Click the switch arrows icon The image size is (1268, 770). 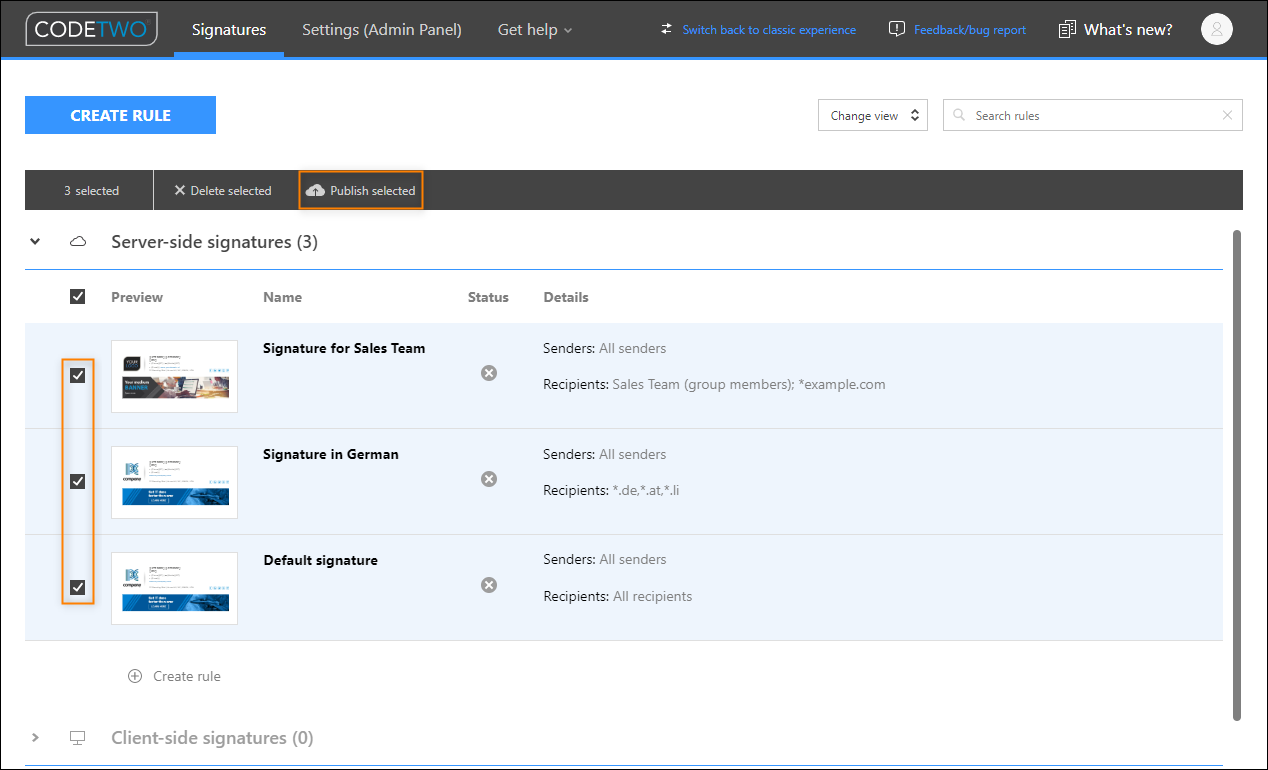[667, 29]
